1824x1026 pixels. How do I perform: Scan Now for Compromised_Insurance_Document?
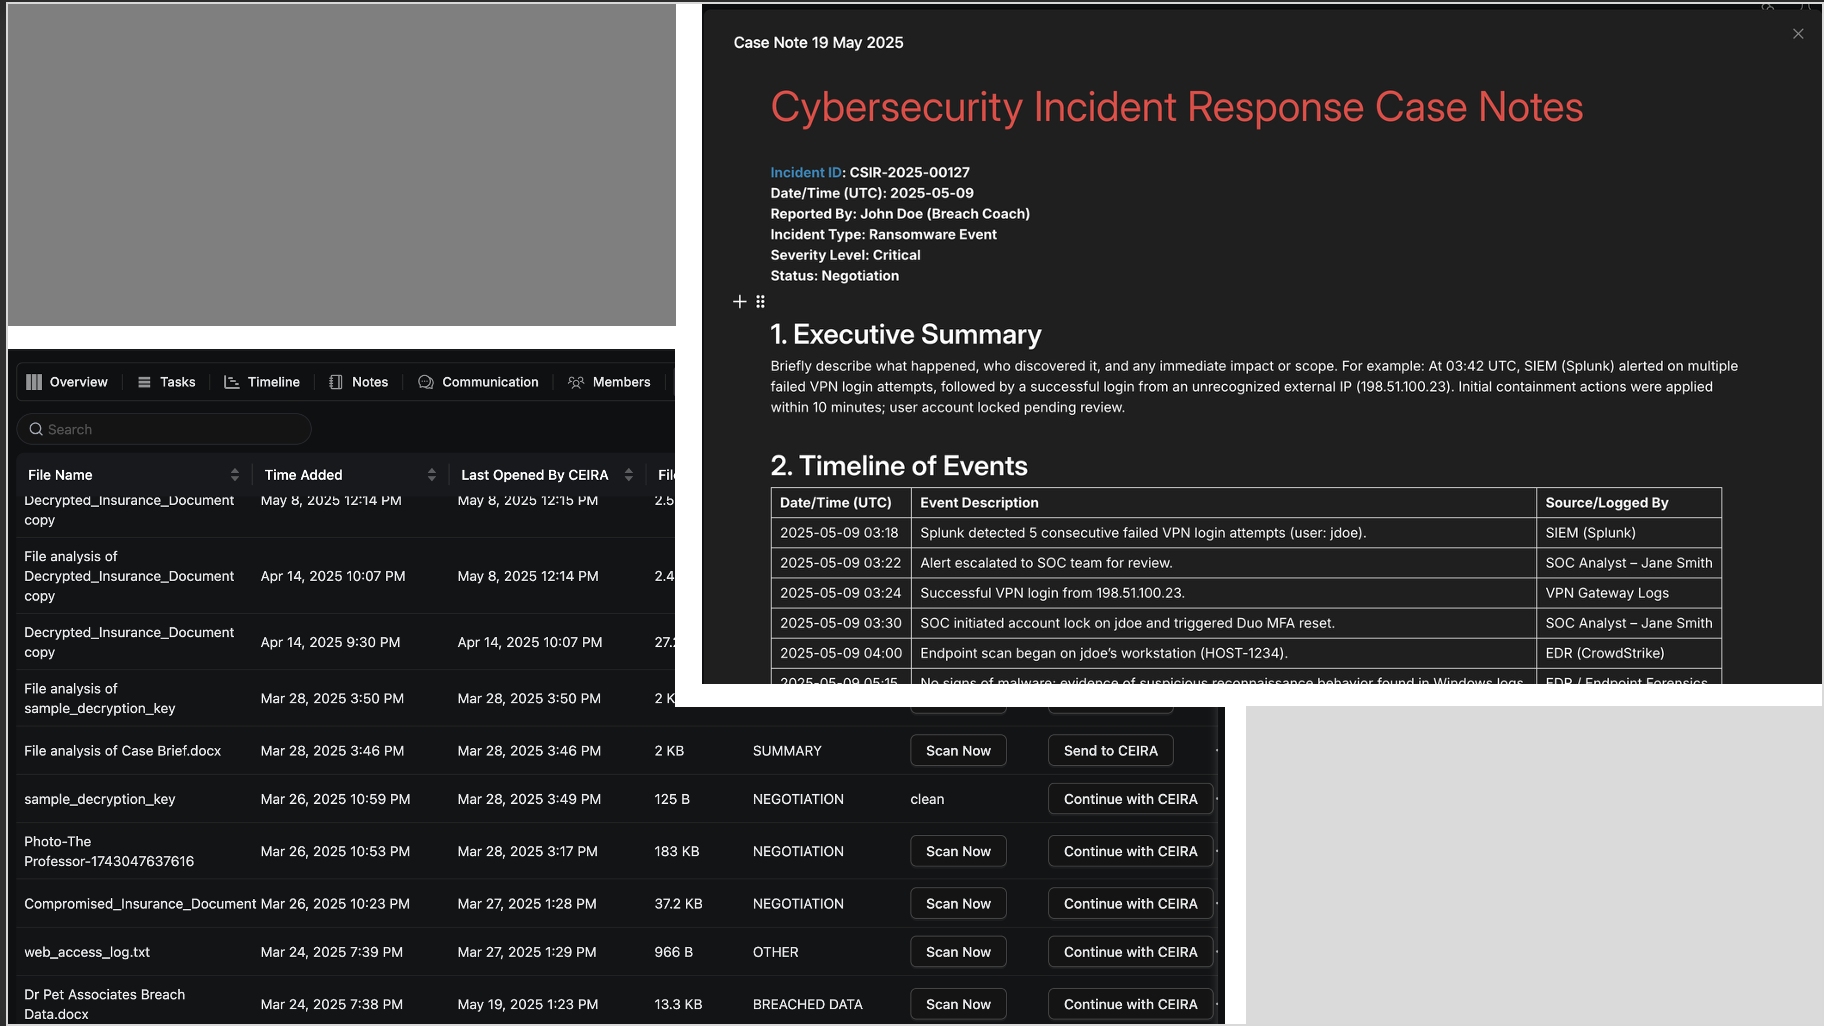[x=958, y=903]
